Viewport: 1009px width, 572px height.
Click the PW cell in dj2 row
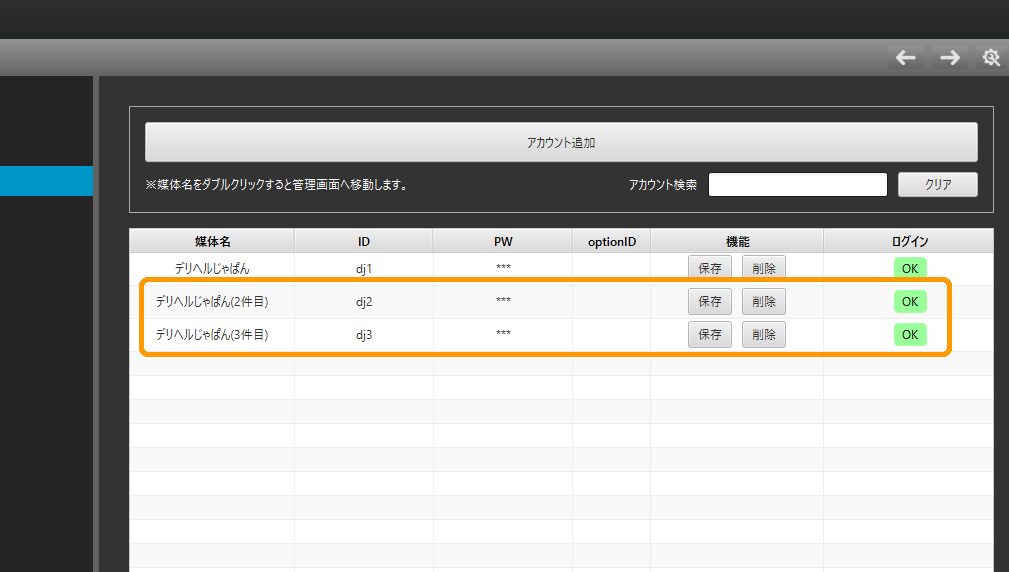(x=503, y=302)
